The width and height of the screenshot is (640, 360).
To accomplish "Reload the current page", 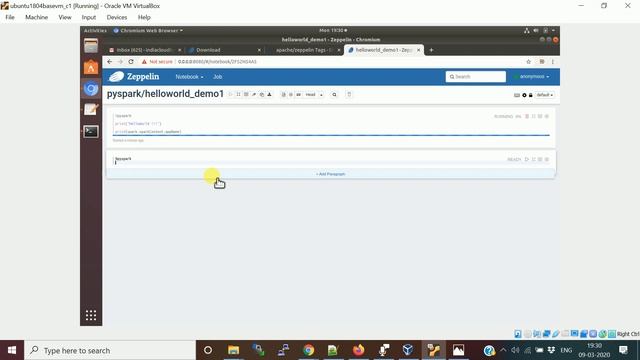I will pyautogui.click(x=131, y=62).
